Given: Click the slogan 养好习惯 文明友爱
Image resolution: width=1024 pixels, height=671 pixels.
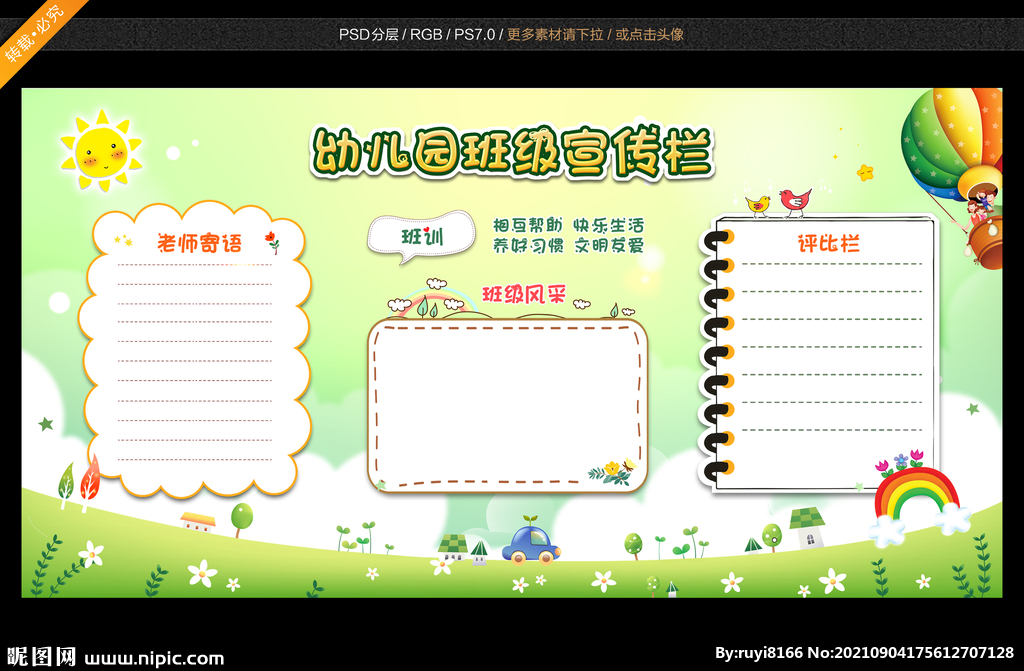Looking at the screenshot, I should [x=568, y=246].
